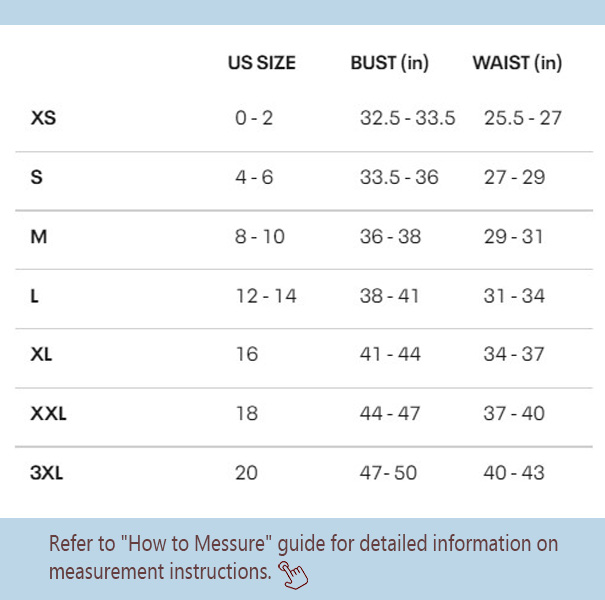Image resolution: width=605 pixels, height=600 pixels.
Task: Click the US SIZE column header
Action: (262, 63)
